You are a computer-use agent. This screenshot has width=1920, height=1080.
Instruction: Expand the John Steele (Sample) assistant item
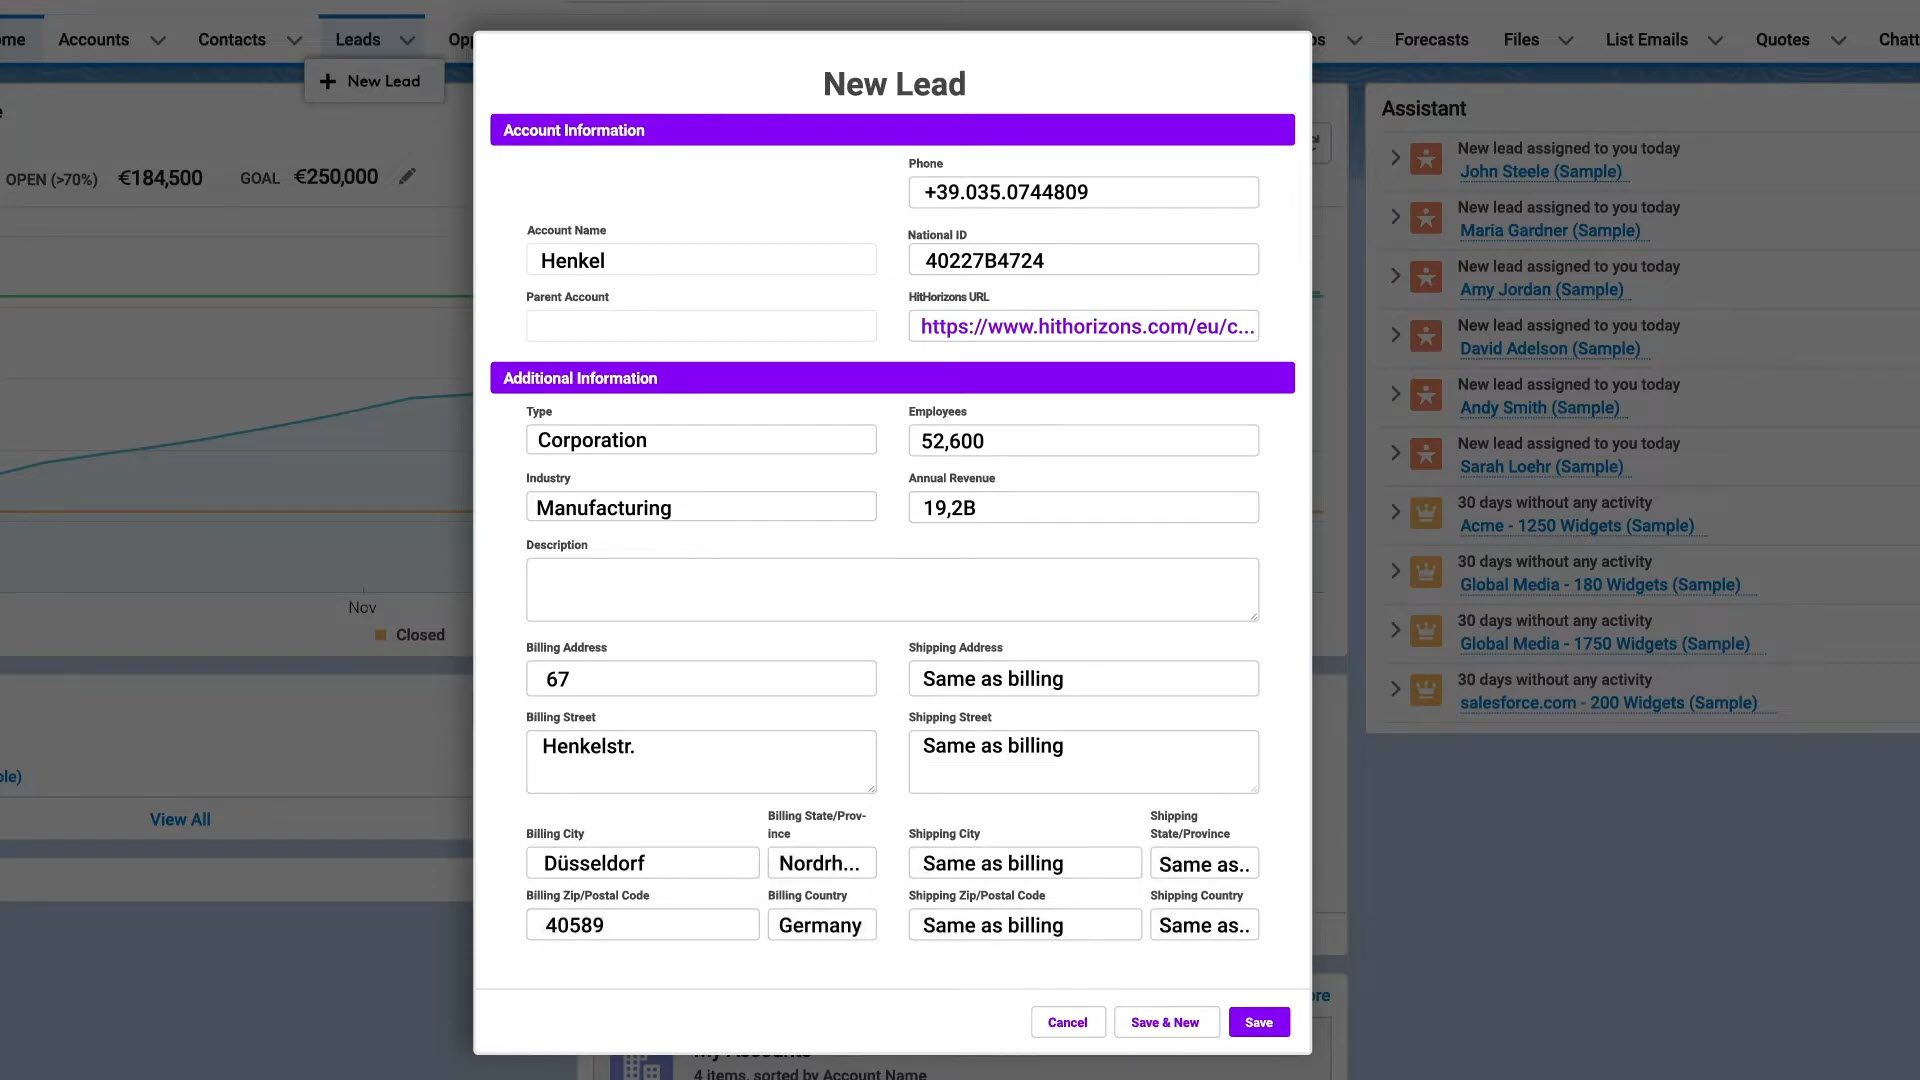(x=1395, y=157)
